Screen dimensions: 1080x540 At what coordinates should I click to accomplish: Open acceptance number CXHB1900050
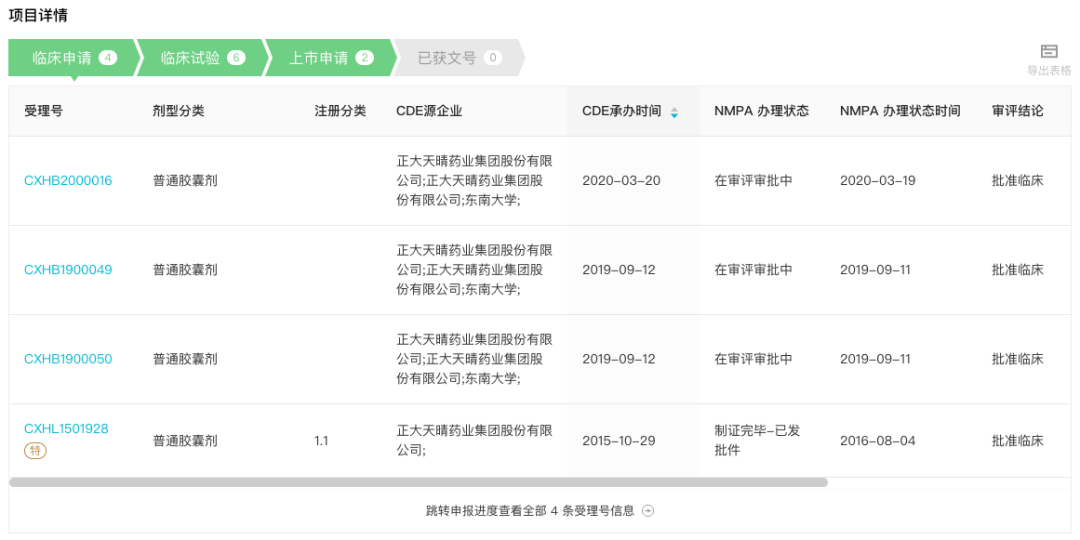68,359
